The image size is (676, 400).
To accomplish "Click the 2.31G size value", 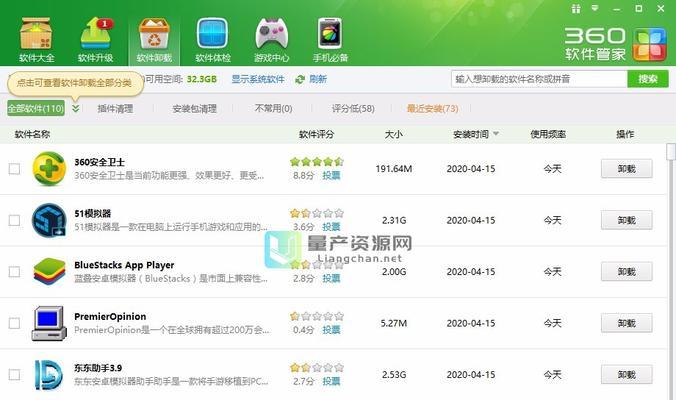I will tap(394, 220).
